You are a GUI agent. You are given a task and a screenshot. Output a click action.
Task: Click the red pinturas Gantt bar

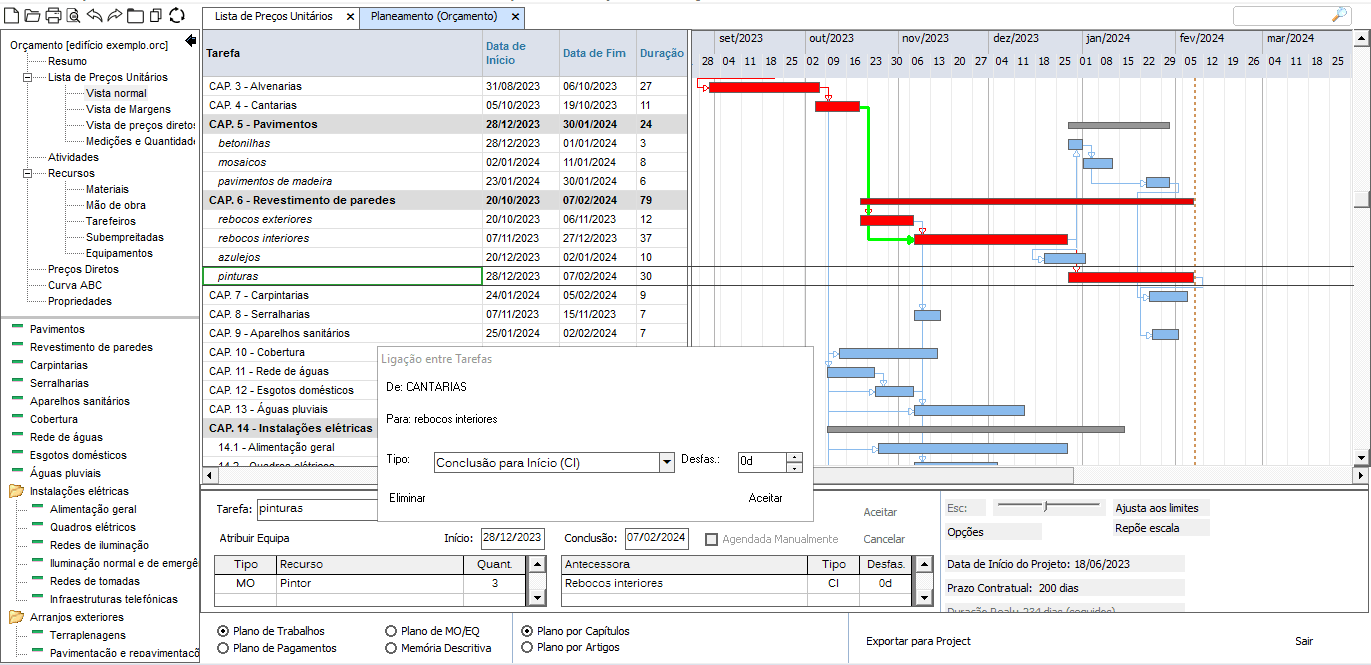[x=1131, y=277]
